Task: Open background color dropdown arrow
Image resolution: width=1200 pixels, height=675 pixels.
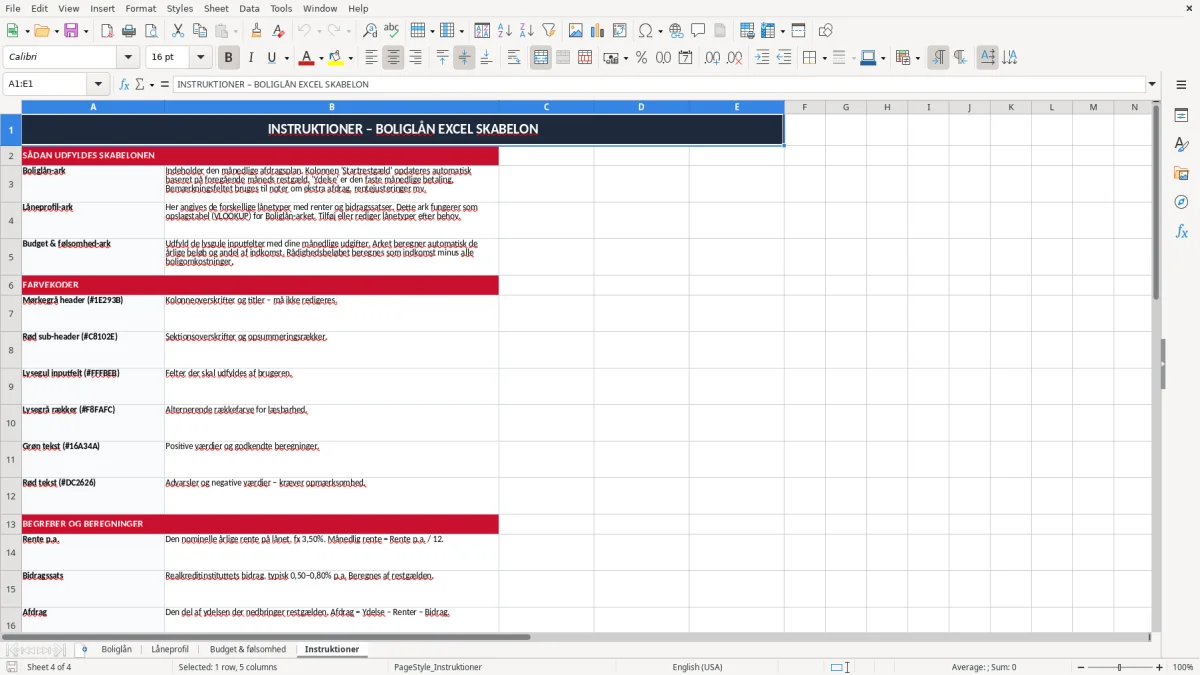Action: pyautogui.click(x=350, y=58)
